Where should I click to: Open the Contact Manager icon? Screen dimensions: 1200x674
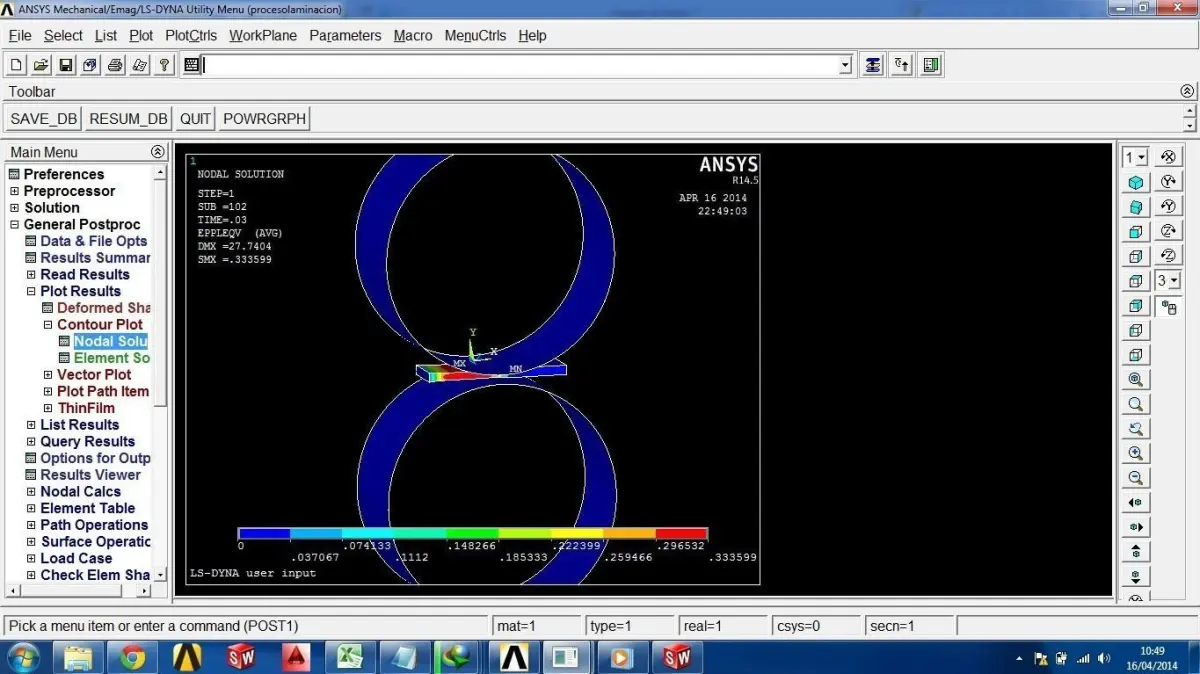coord(931,65)
